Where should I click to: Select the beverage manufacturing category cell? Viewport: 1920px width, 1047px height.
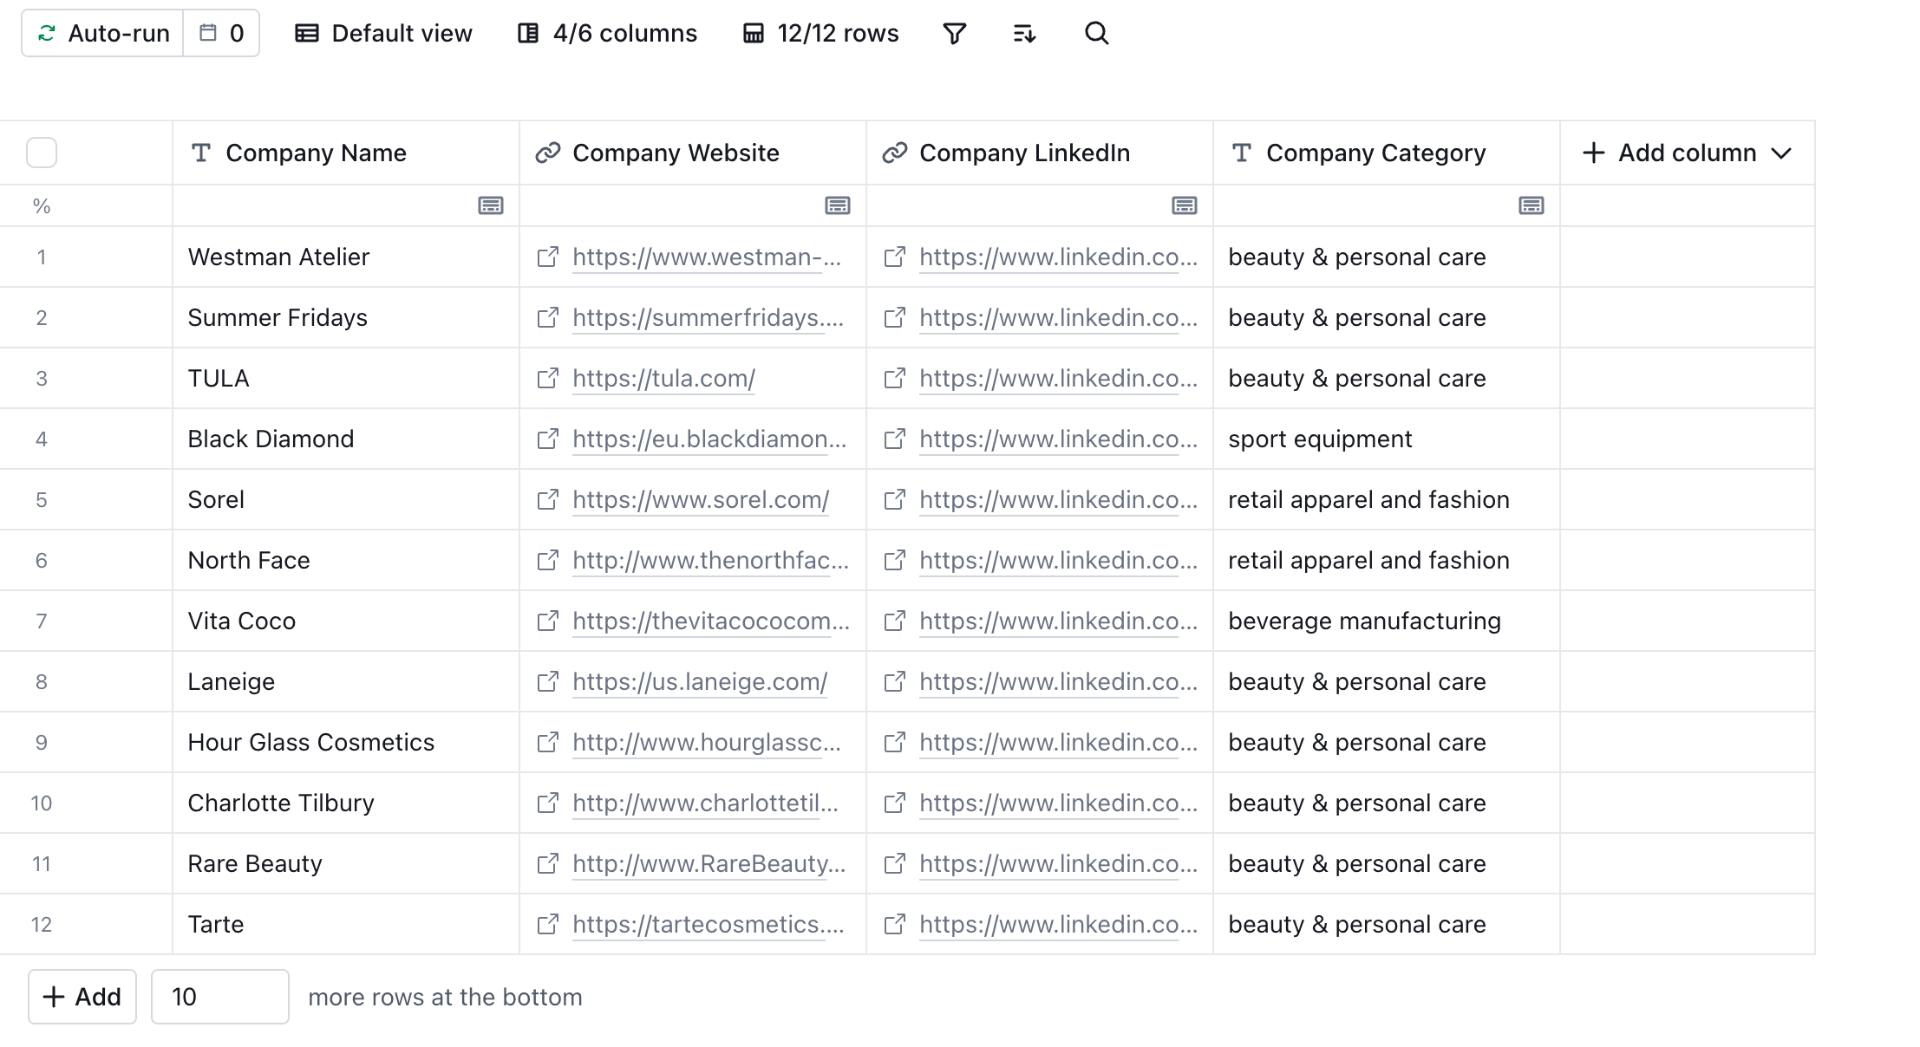coord(1387,621)
